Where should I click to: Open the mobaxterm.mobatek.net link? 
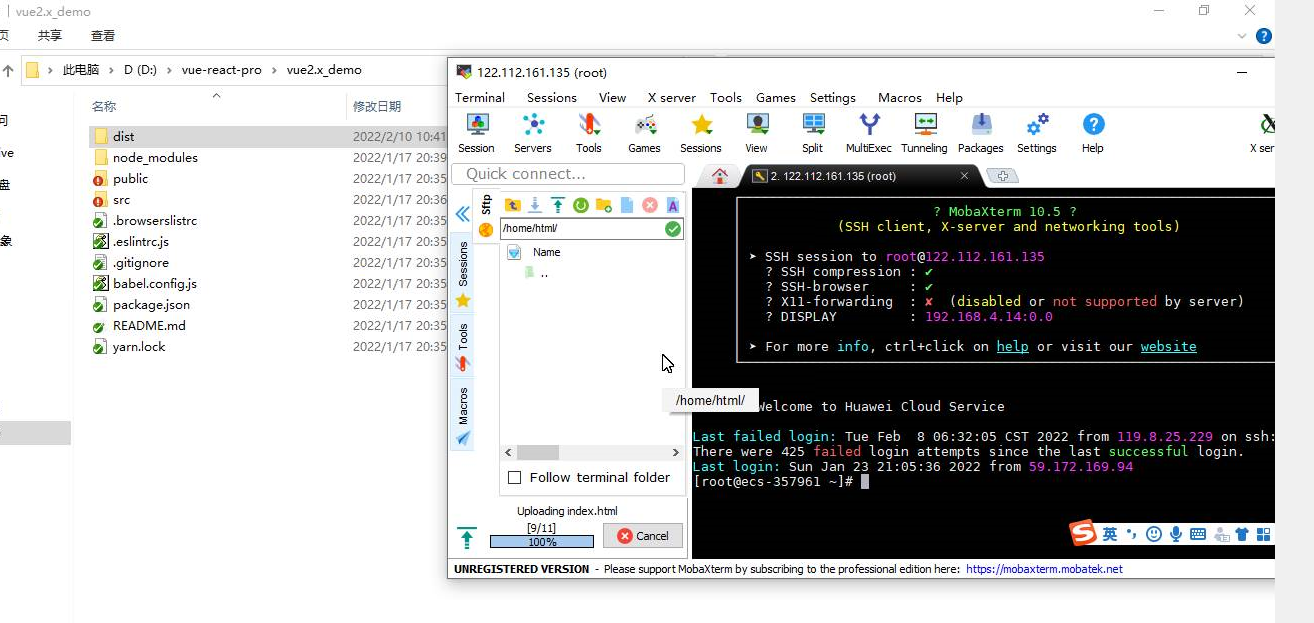[1044, 569]
